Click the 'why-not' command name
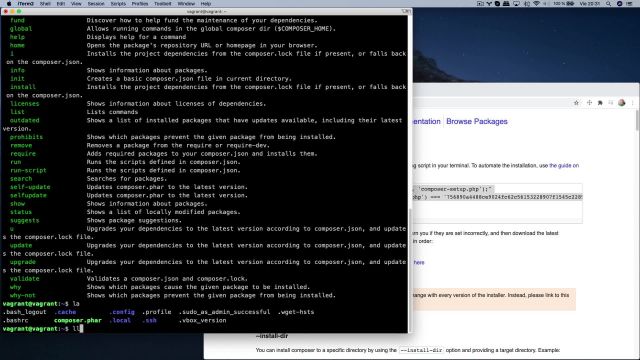This screenshot has width=640, height=360. click(x=23, y=295)
